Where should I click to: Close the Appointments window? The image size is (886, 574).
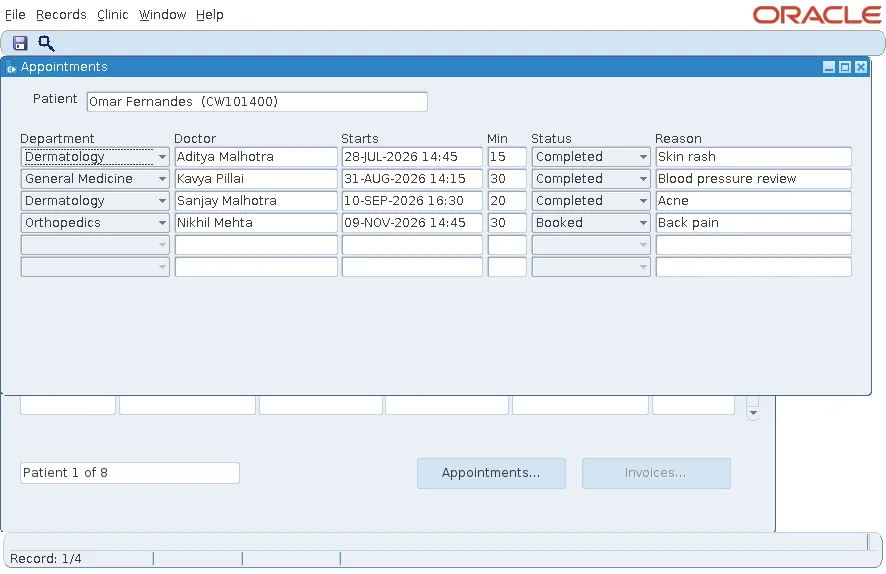coord(861,67)
